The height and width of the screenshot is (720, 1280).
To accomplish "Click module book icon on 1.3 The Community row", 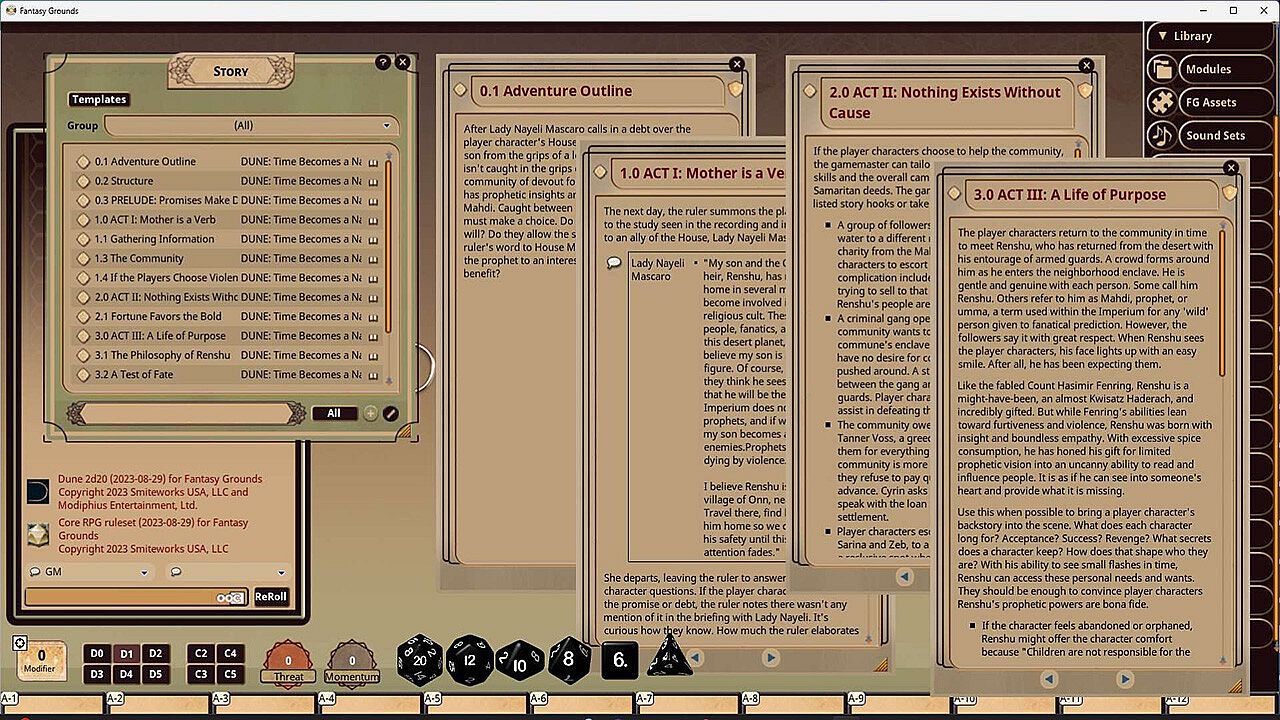I will pyautogui.click(x=372, y=259).
